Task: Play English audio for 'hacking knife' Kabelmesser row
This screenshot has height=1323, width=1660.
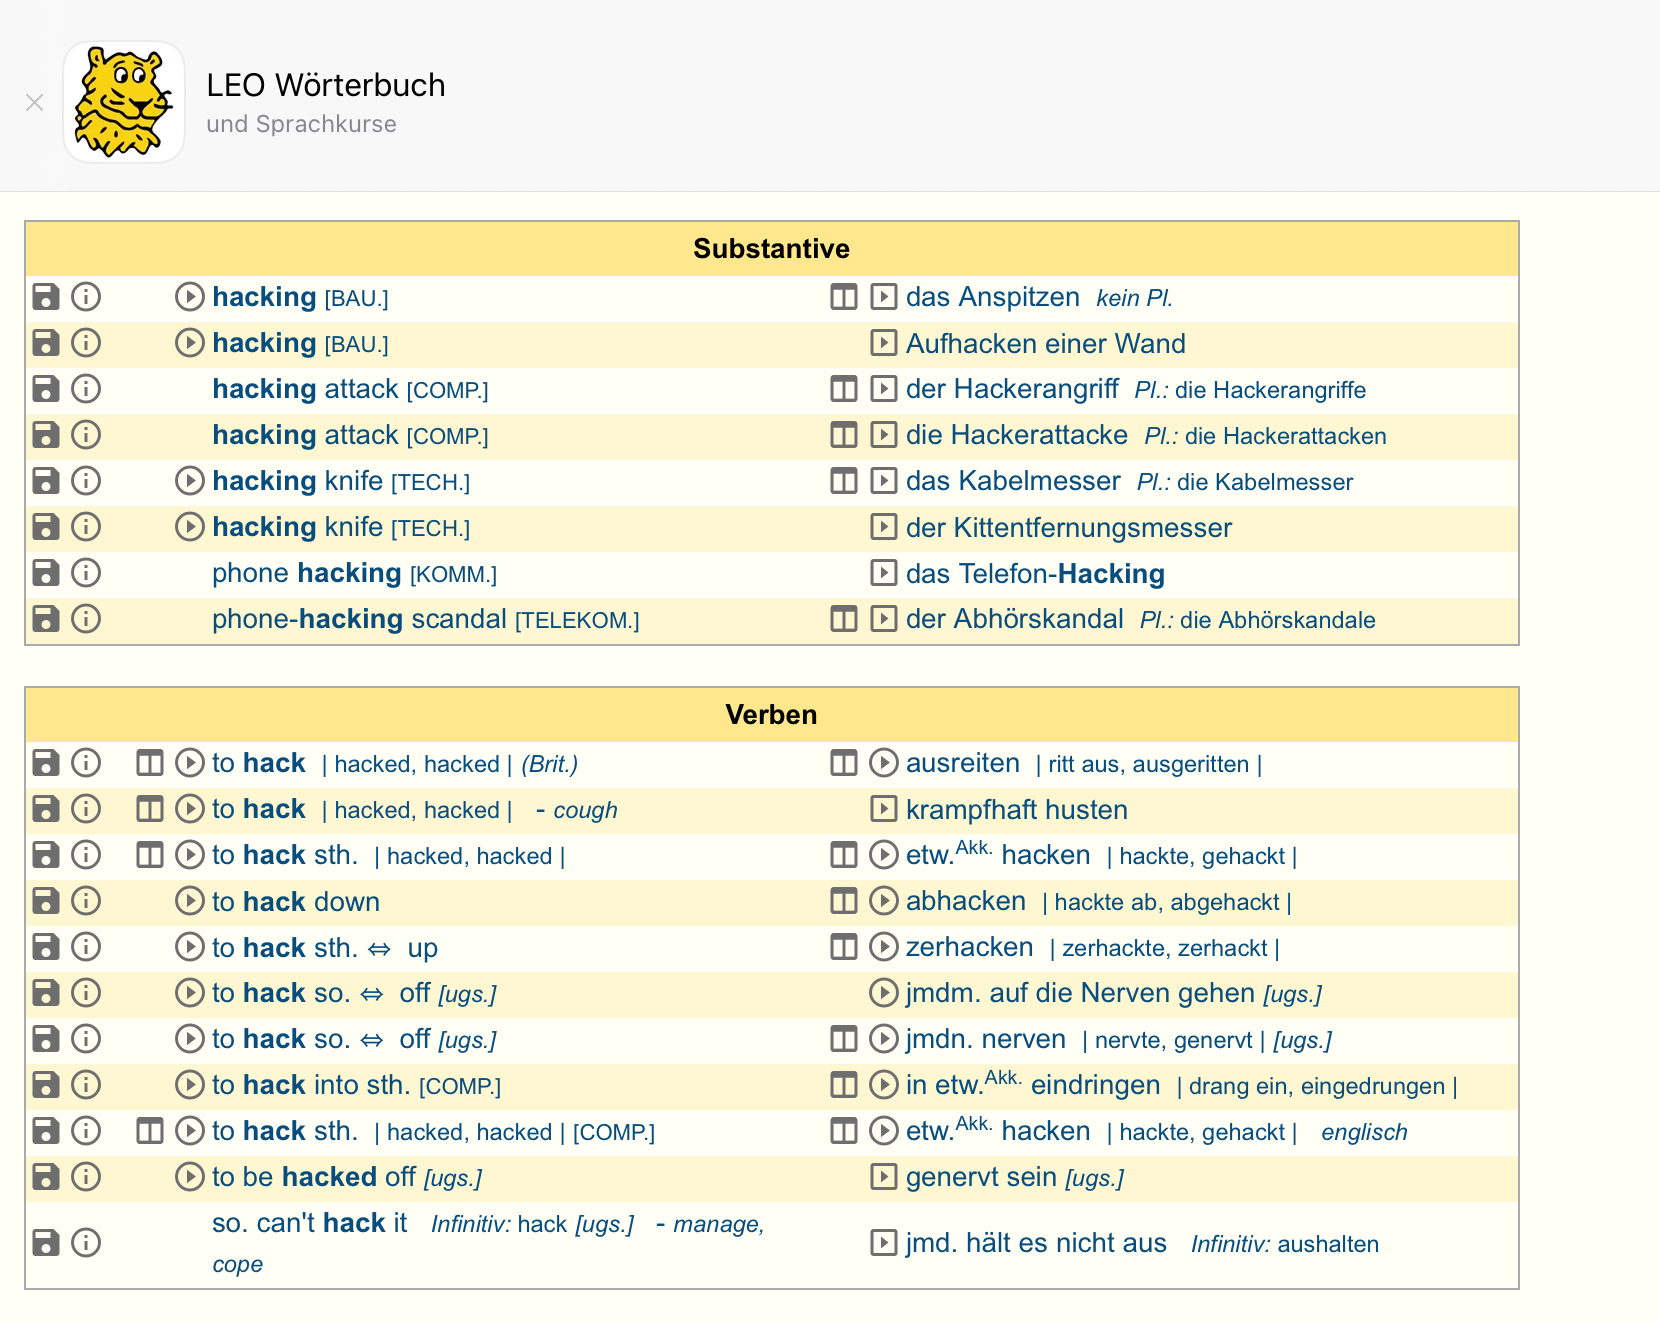Action: [x=189, y=481]
